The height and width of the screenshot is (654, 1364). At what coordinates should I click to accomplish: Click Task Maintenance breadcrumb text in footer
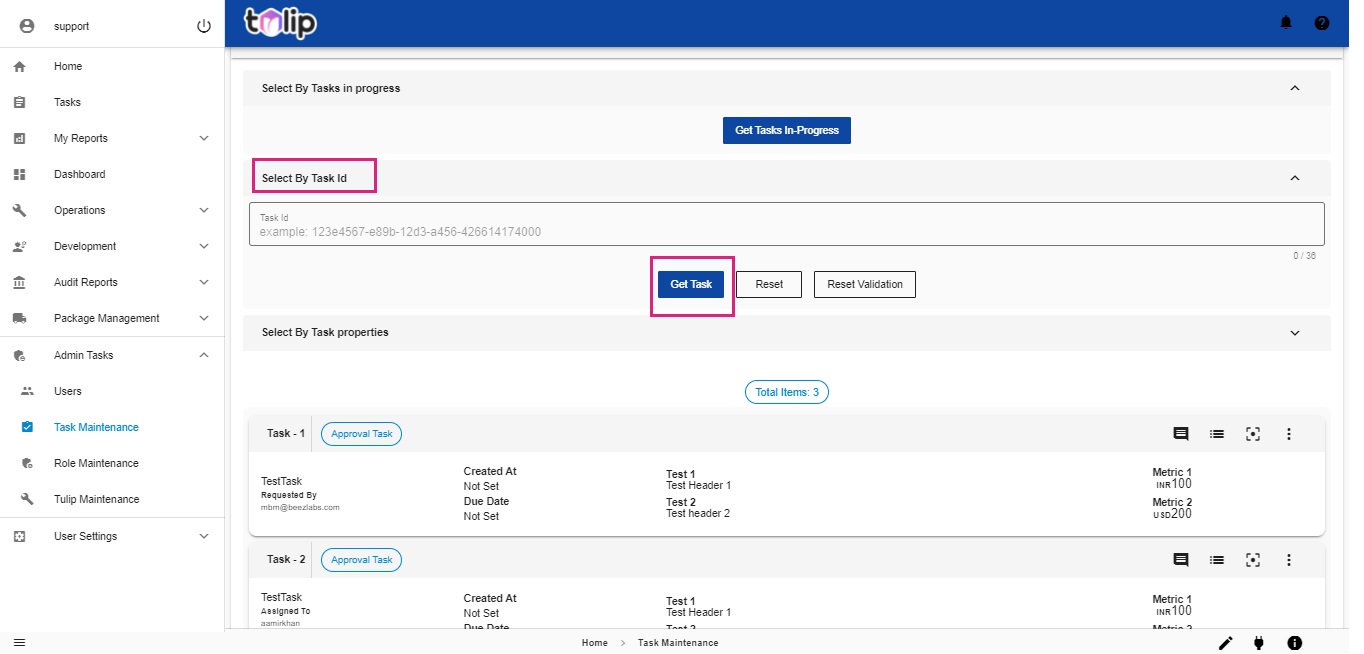pos(678,643)
